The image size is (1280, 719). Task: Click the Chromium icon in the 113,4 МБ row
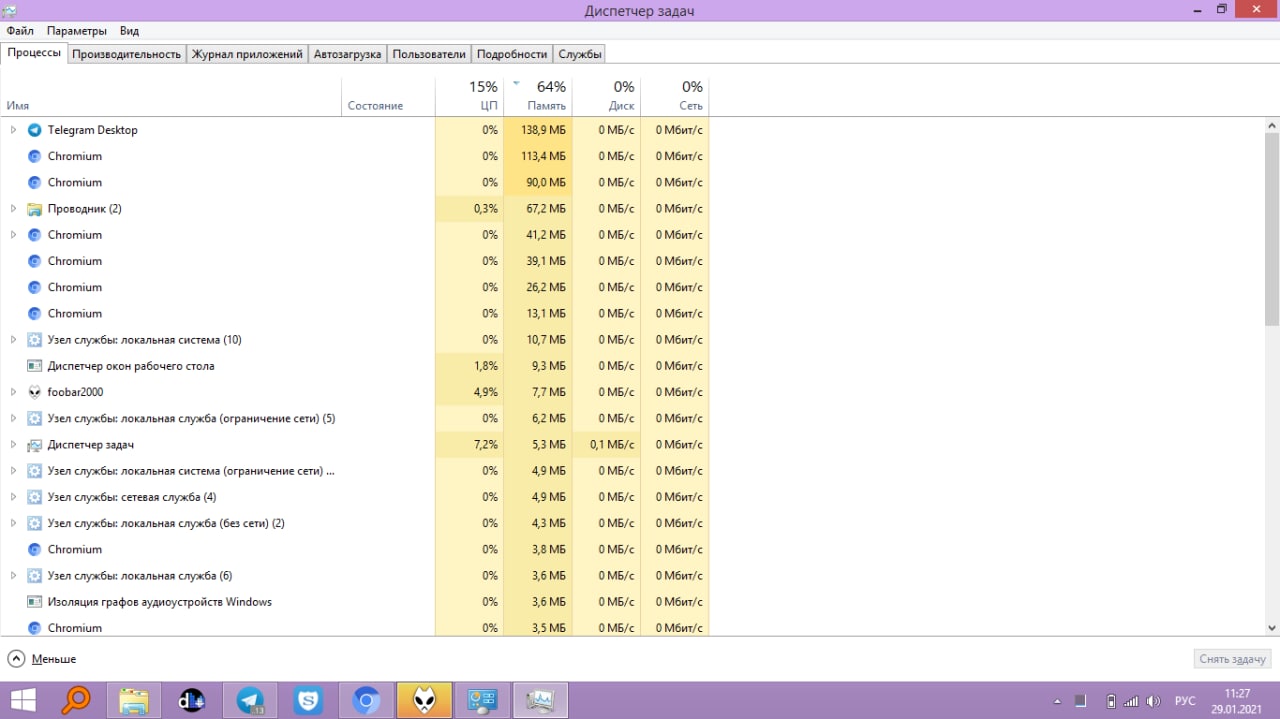tap(35, 156)
